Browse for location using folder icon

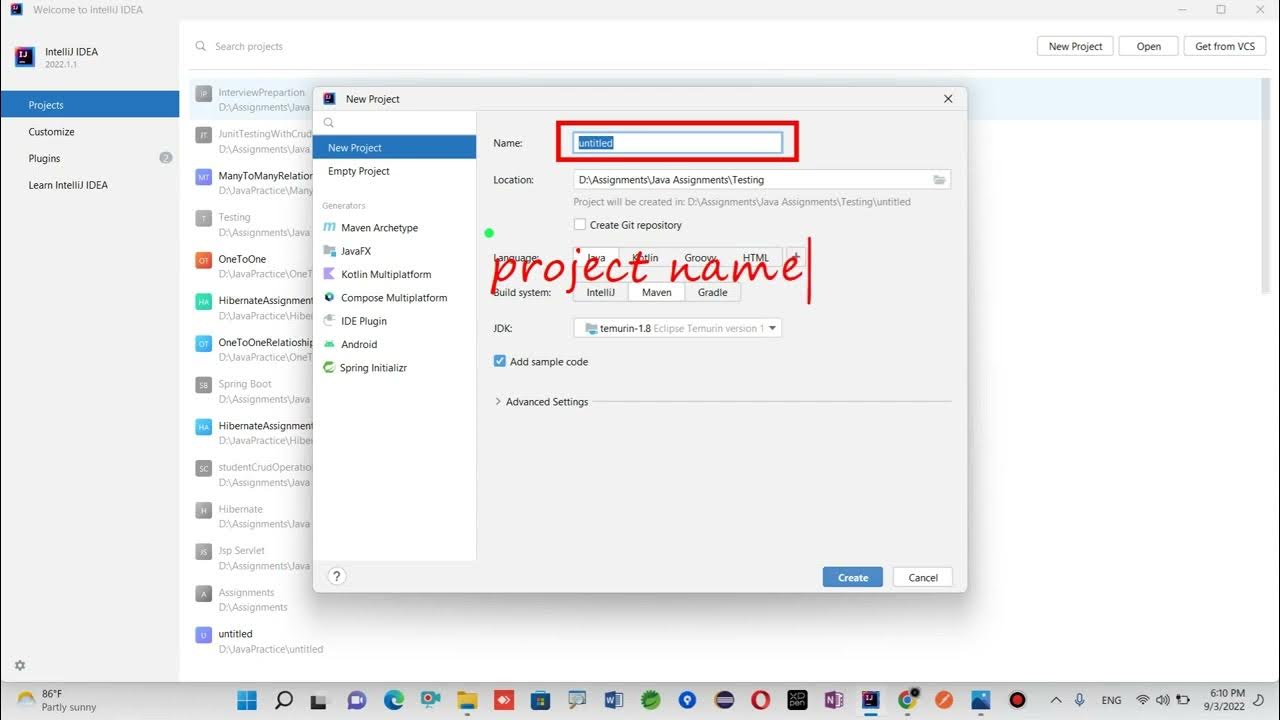(x=939, y=180)
